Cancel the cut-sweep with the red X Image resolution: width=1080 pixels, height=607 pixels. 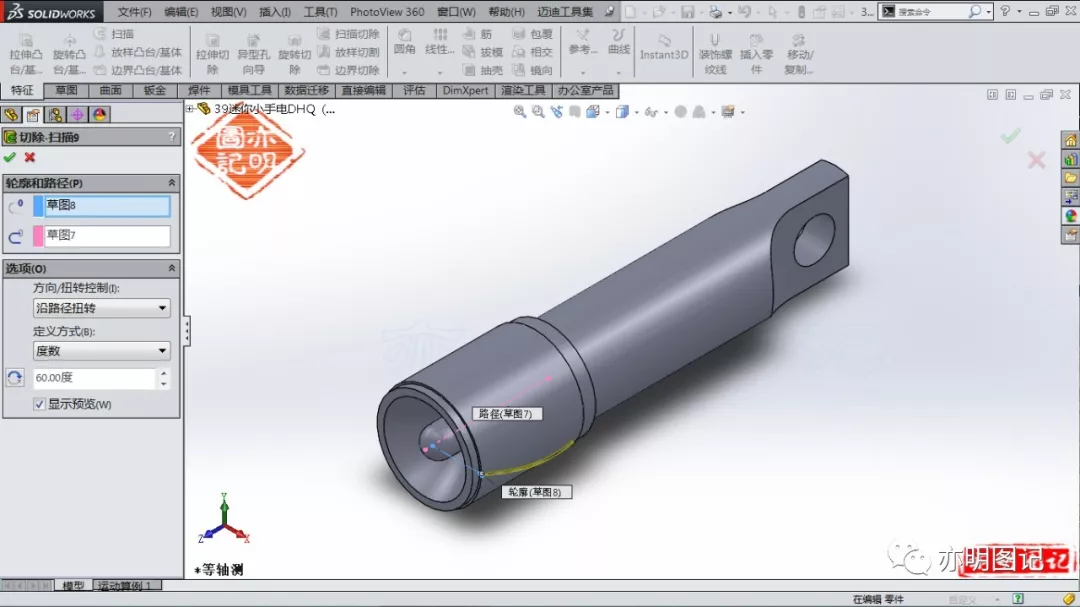(x=30, y=158)
